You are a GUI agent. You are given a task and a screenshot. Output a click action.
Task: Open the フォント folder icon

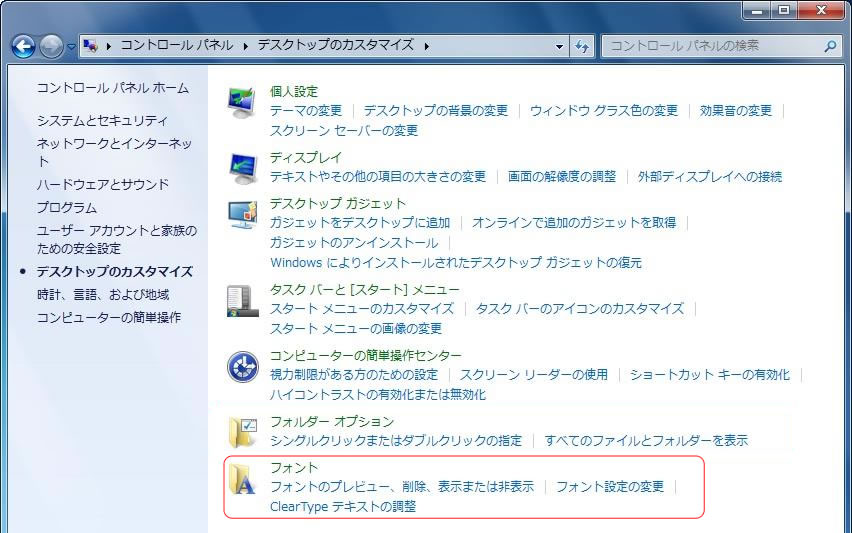click(x=242, y=478)
